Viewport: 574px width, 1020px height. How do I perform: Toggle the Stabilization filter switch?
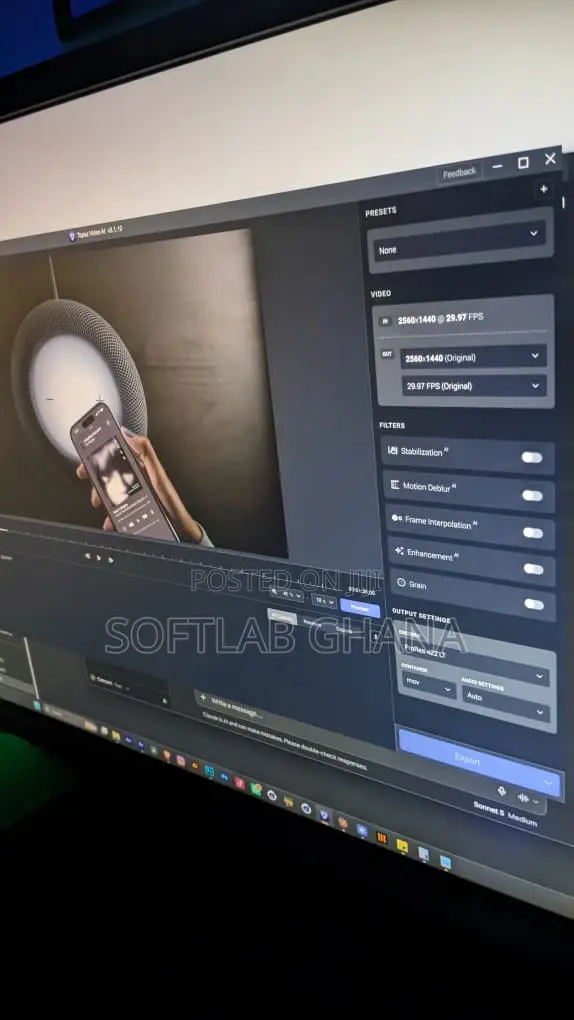pyautogui.click(x=532, y=457)
